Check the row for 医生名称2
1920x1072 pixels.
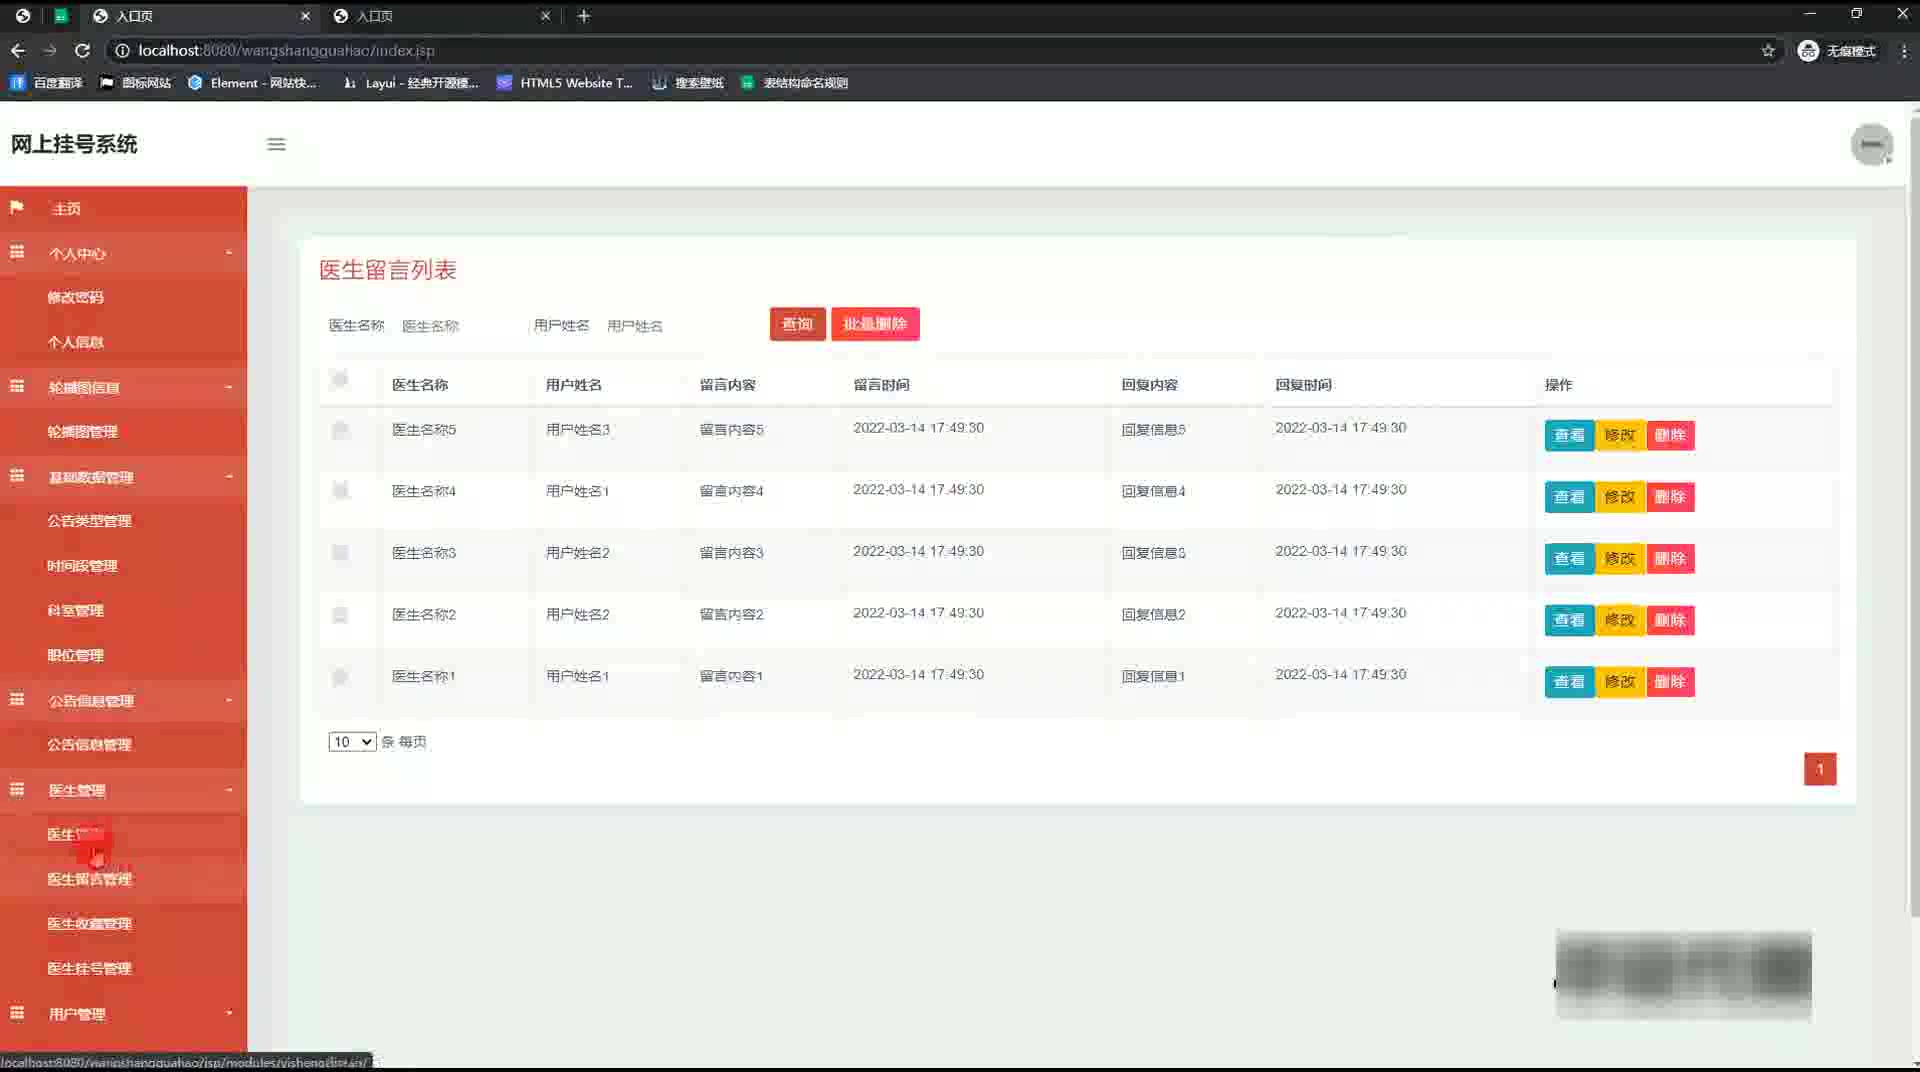340,615
